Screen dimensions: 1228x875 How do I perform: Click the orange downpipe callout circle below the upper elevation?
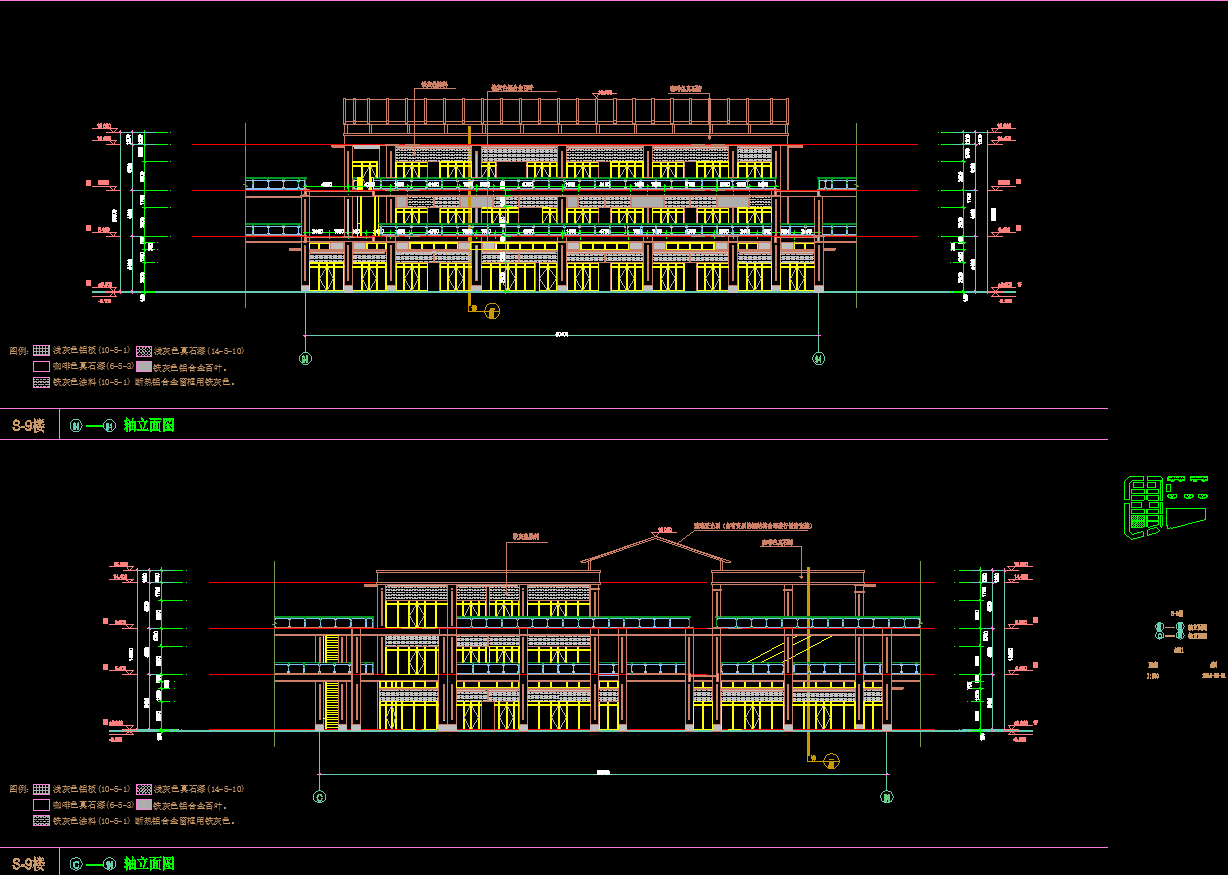491,311
